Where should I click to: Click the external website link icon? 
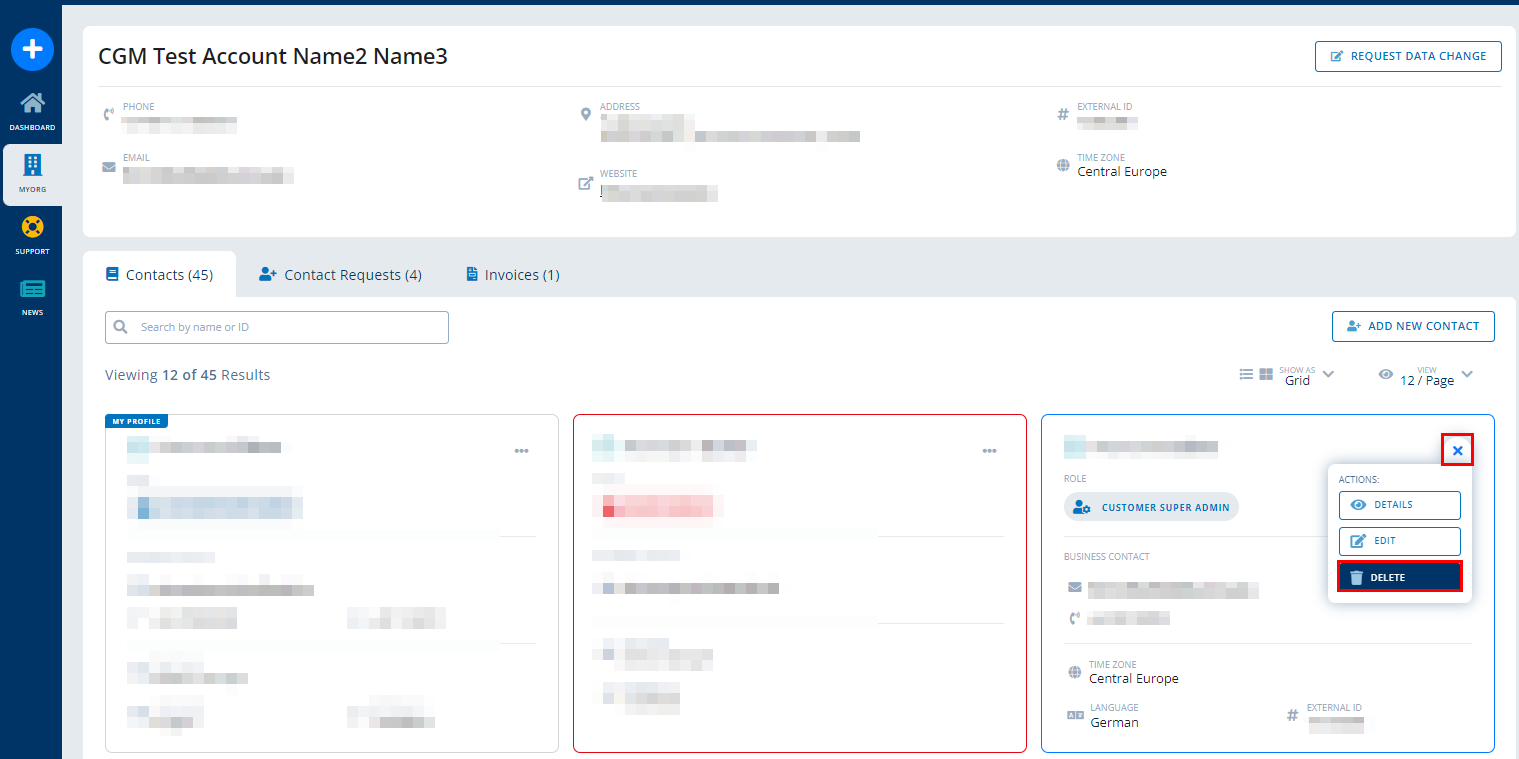point(586,184)
